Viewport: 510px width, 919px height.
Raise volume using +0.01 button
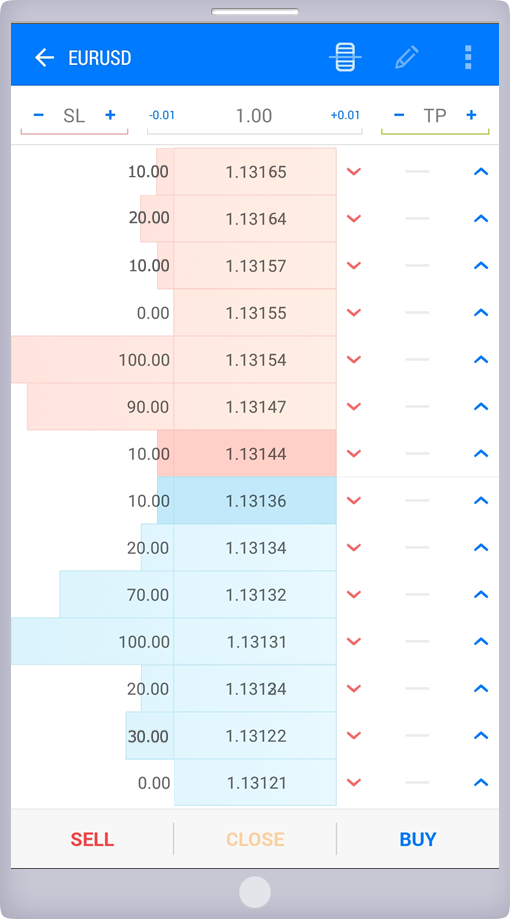pyautogui.click(x=345, y=115)
